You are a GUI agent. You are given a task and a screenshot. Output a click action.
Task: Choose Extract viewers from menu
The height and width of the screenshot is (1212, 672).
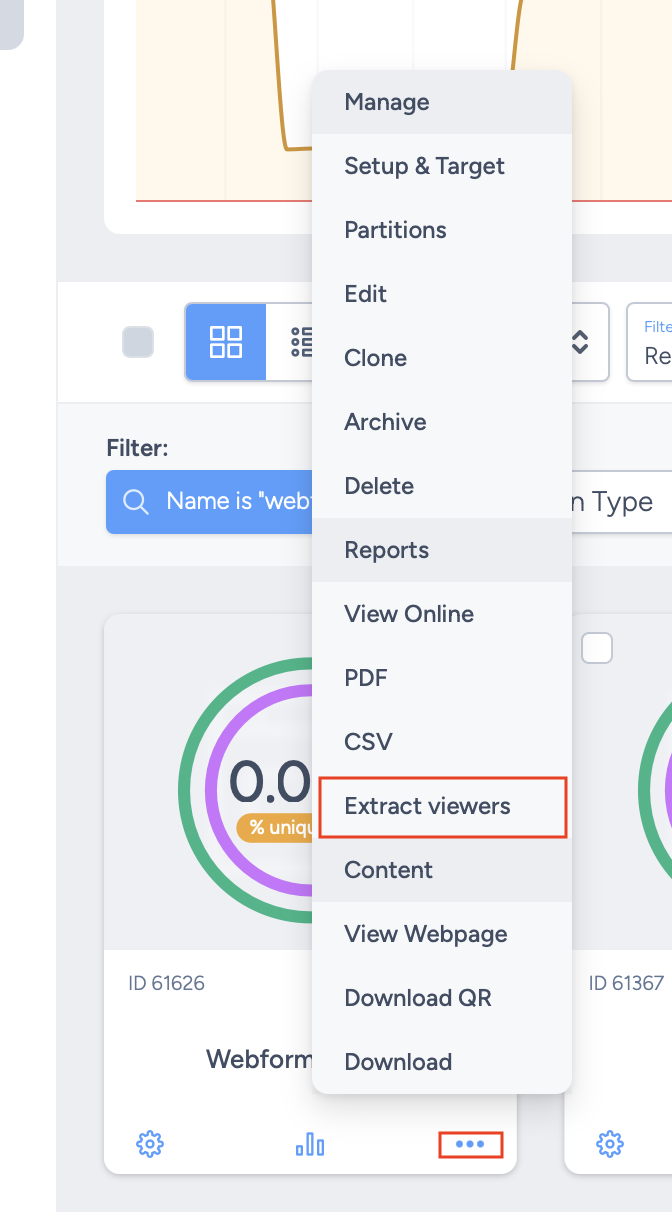pyautogui.click(x=427, y=806)
